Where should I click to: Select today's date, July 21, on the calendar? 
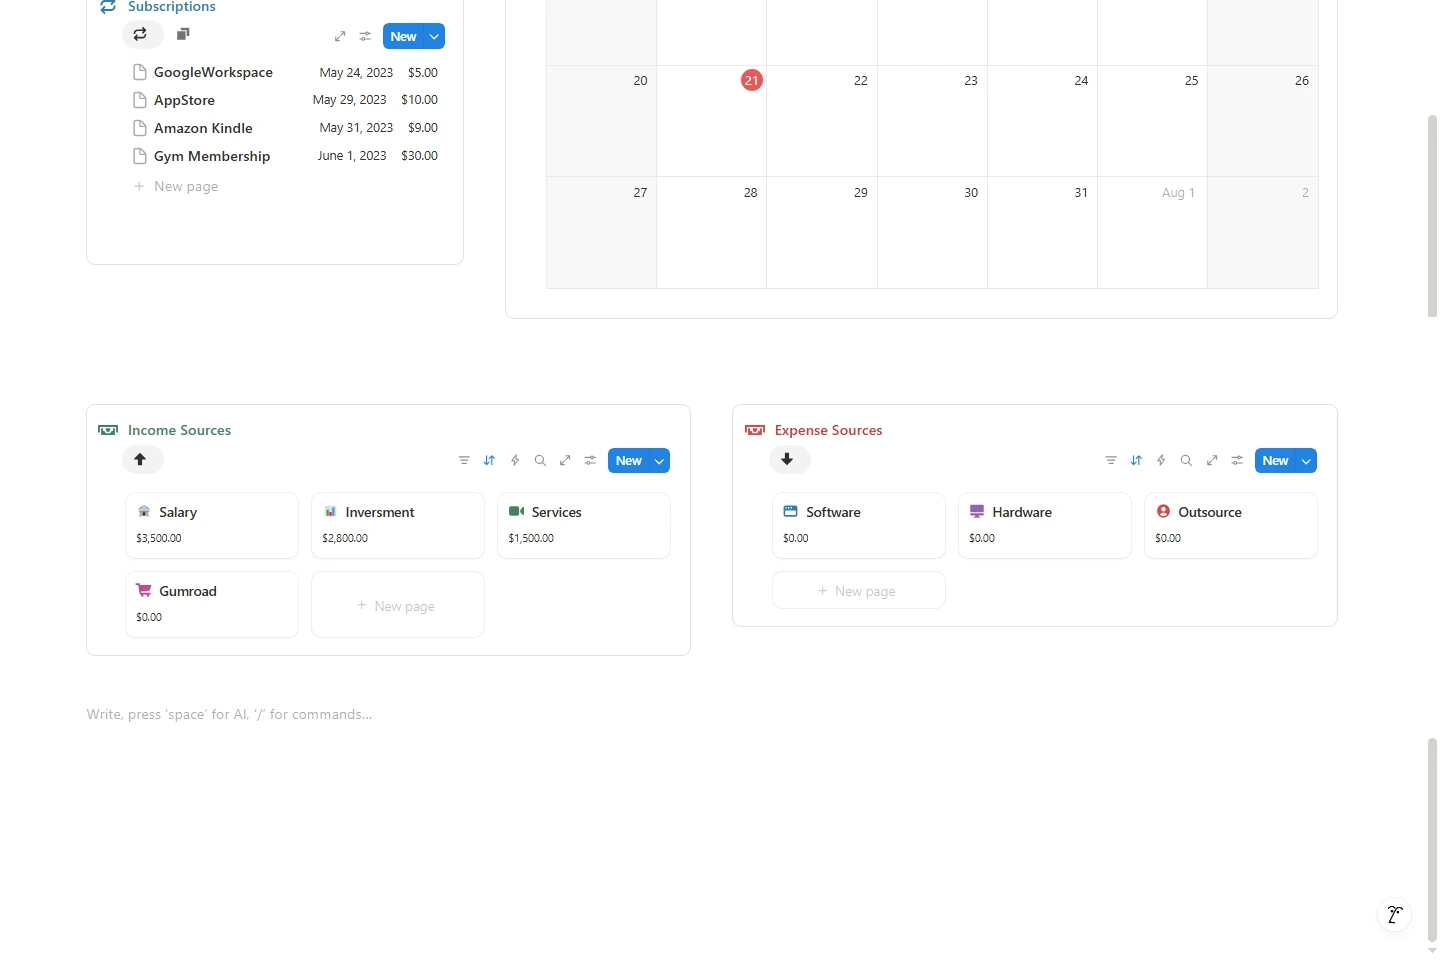click(751, 81)
